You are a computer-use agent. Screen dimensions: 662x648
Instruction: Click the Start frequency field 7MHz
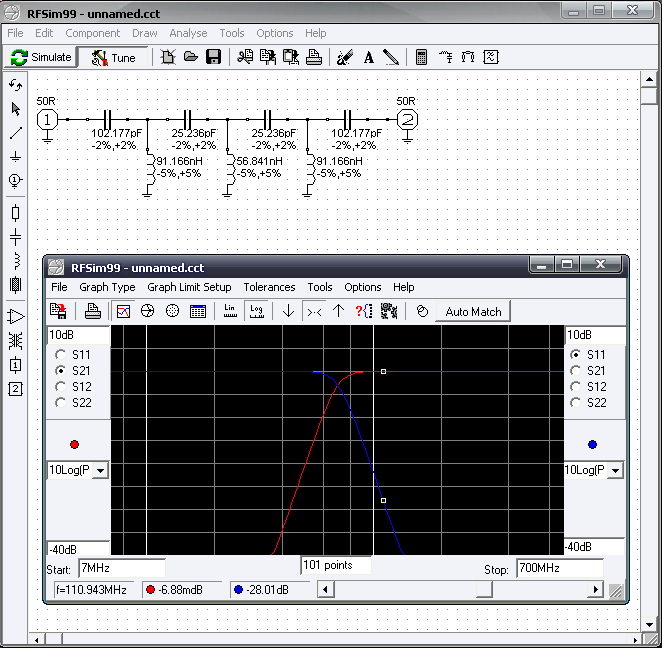122,568
